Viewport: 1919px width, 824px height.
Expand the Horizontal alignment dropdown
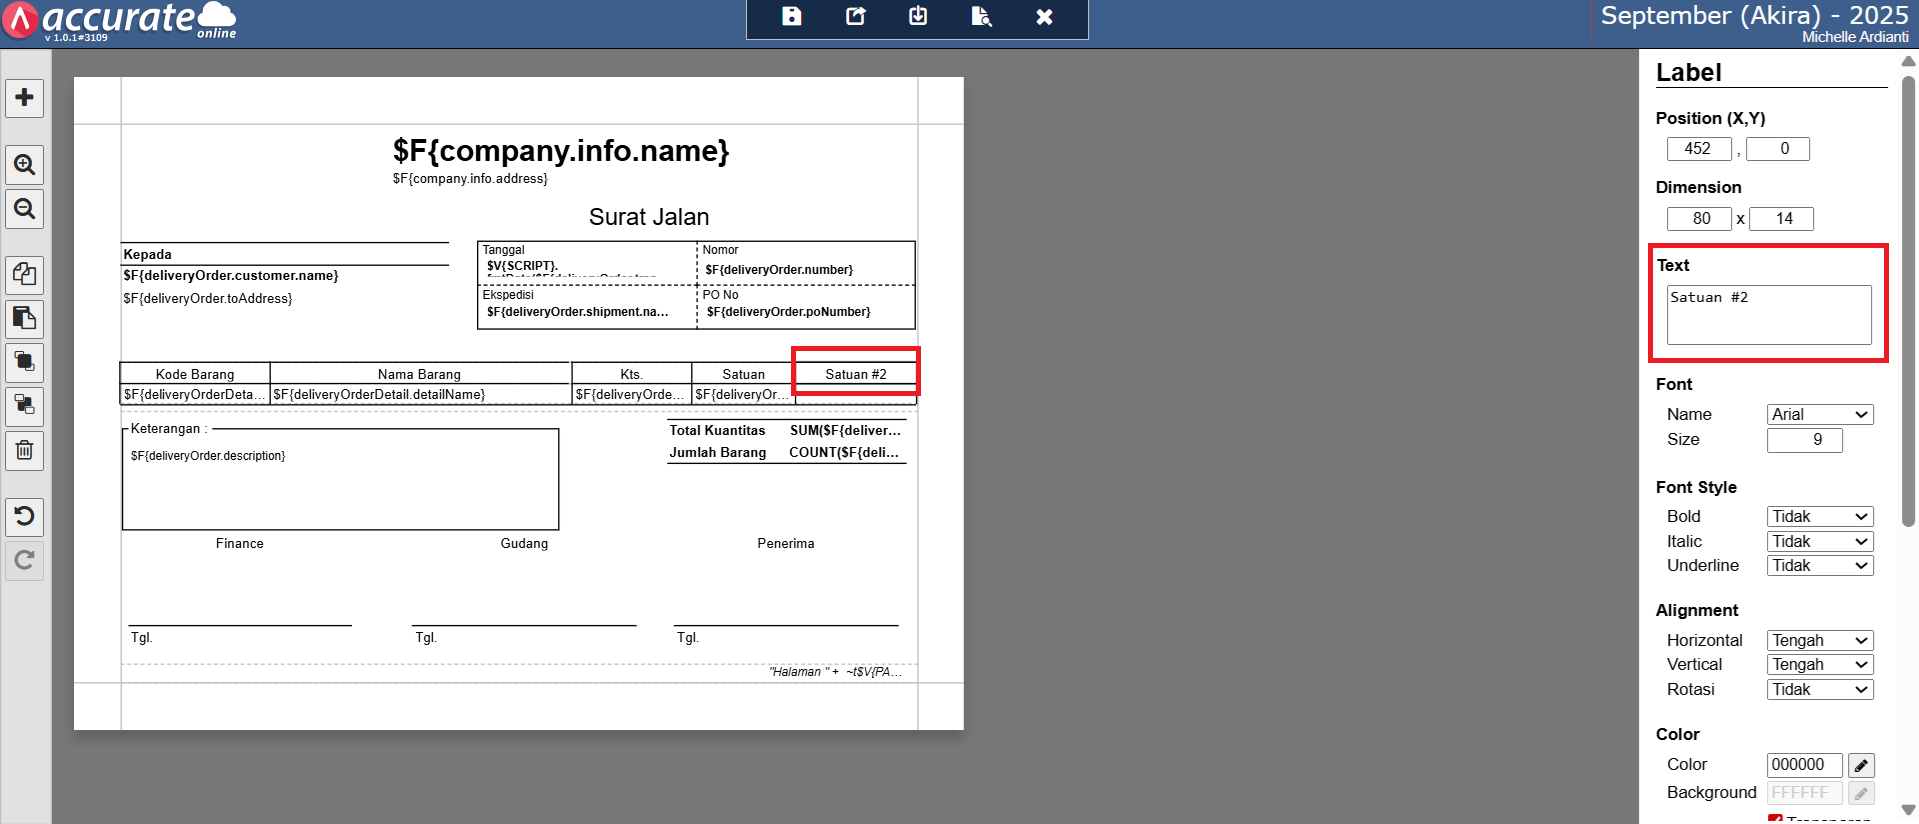pyautogui.click(x=1819, y=640)
